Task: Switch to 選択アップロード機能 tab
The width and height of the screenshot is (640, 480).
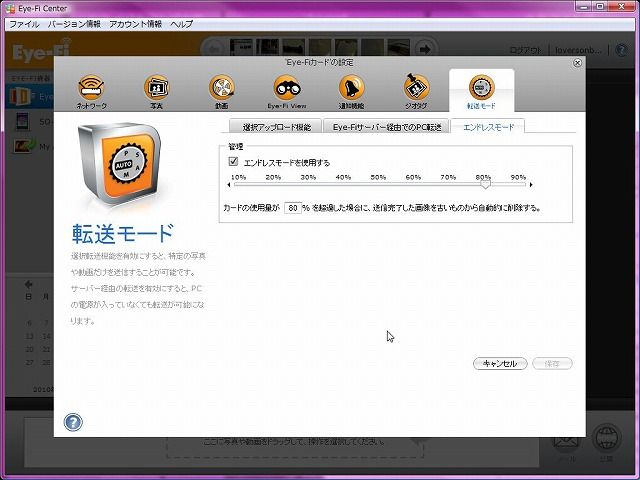Action: coord(276,127)
